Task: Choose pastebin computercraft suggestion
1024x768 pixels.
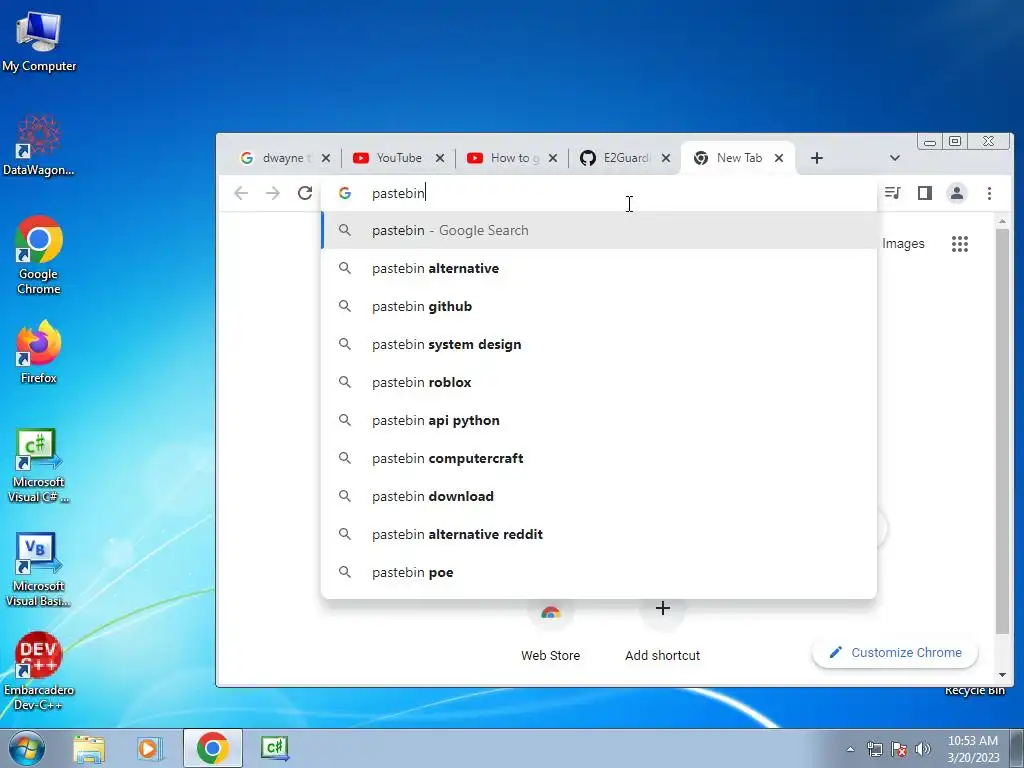Action: (x=598, y=458)
